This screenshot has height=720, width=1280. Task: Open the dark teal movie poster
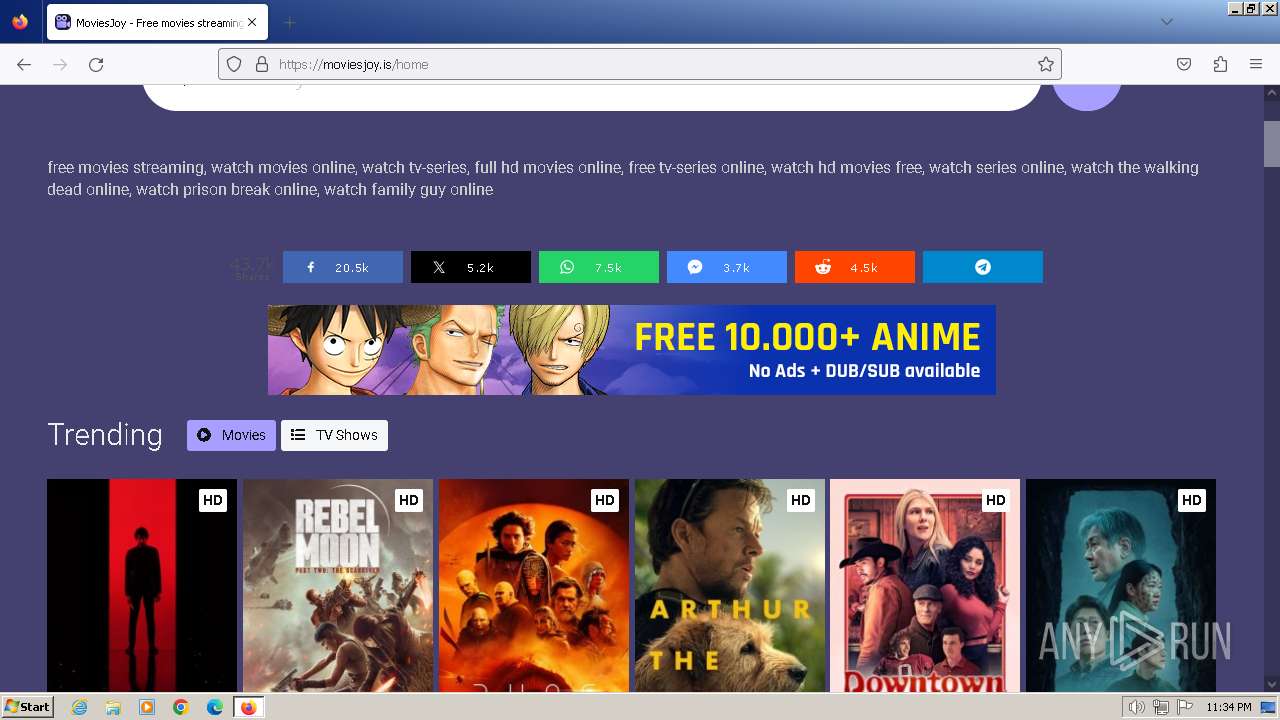pos(1121,585)
